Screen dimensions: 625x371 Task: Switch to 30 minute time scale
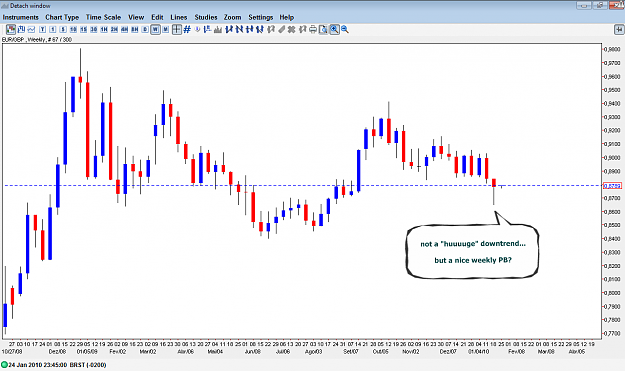tap(94, 29)
